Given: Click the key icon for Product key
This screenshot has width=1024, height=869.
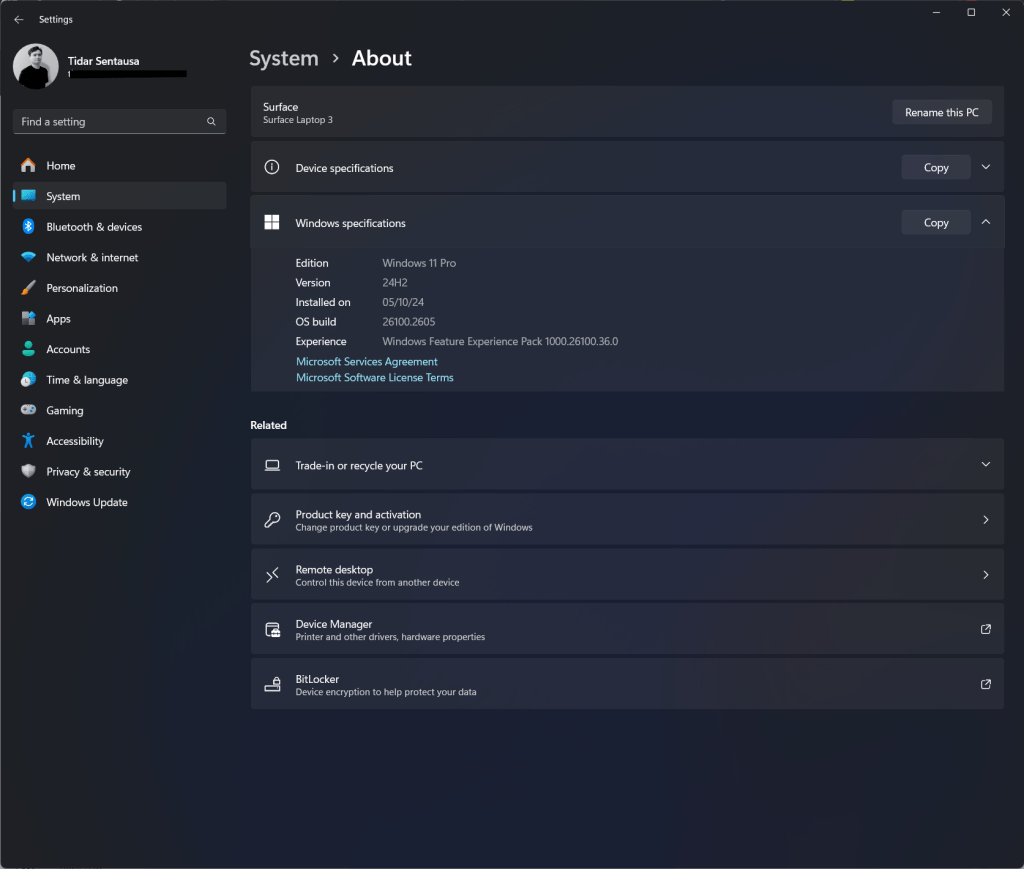Looking at the screenshot, I should pos(272,520).
